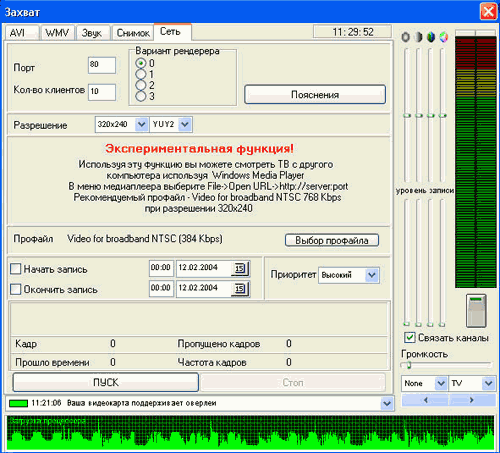The width and height of the screenshot is (500, 453).
Task: Click the half-shaded contrast icon
Action: coord(418,37)
